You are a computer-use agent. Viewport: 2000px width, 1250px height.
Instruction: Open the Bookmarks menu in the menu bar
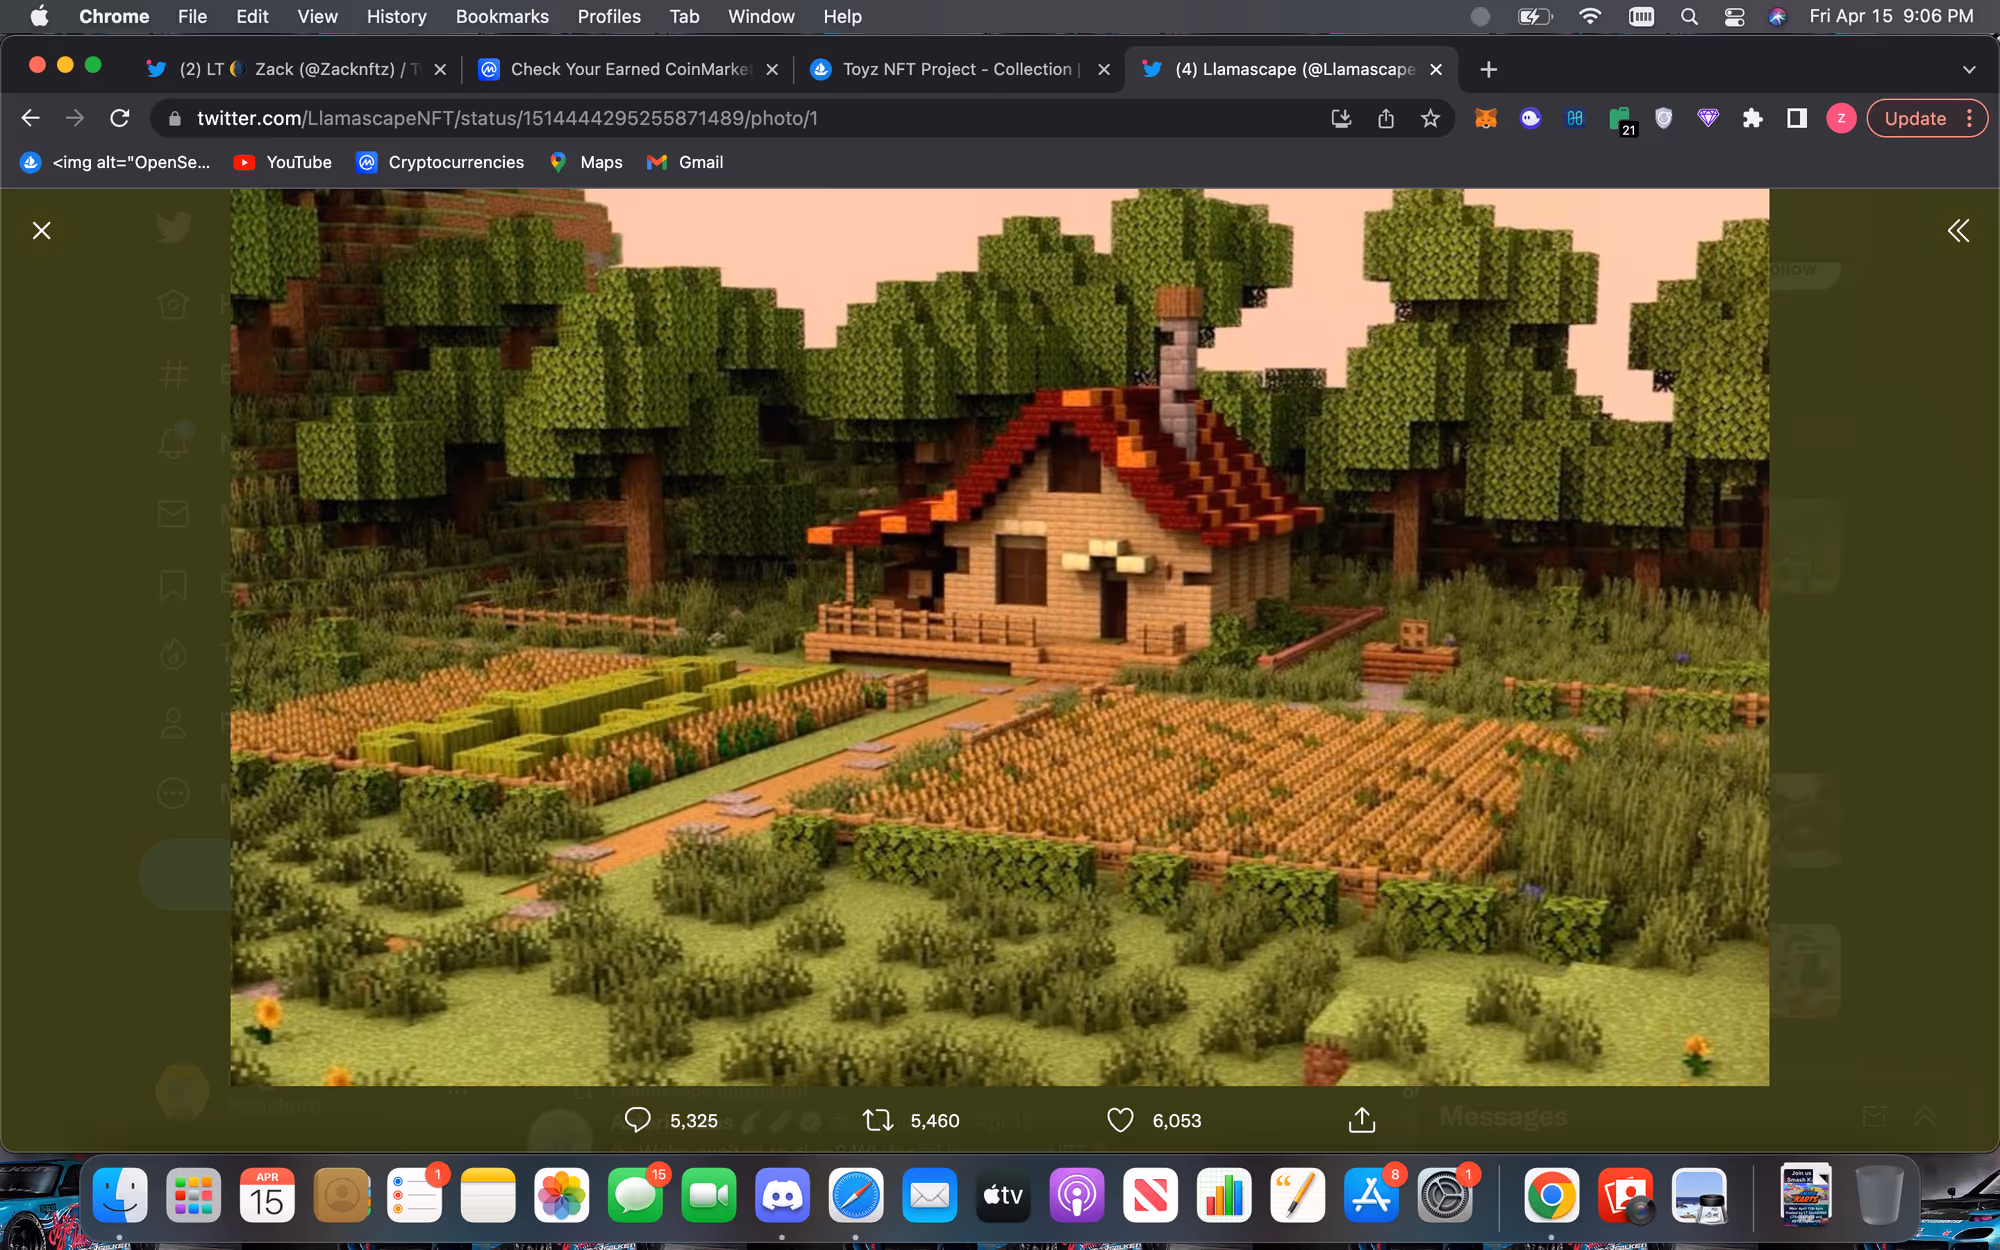[x=502, y=16]
